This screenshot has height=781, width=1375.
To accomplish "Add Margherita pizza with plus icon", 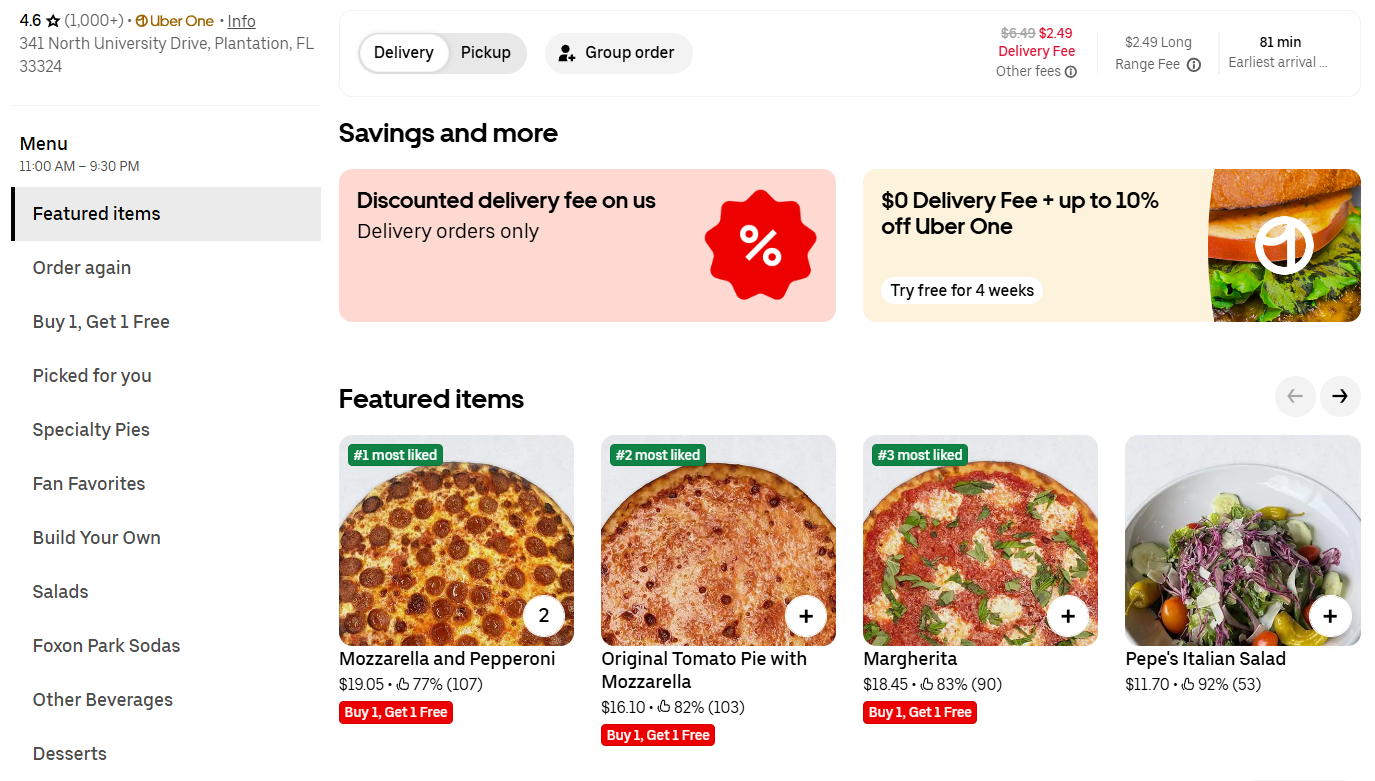I will tap(1068, 616).
